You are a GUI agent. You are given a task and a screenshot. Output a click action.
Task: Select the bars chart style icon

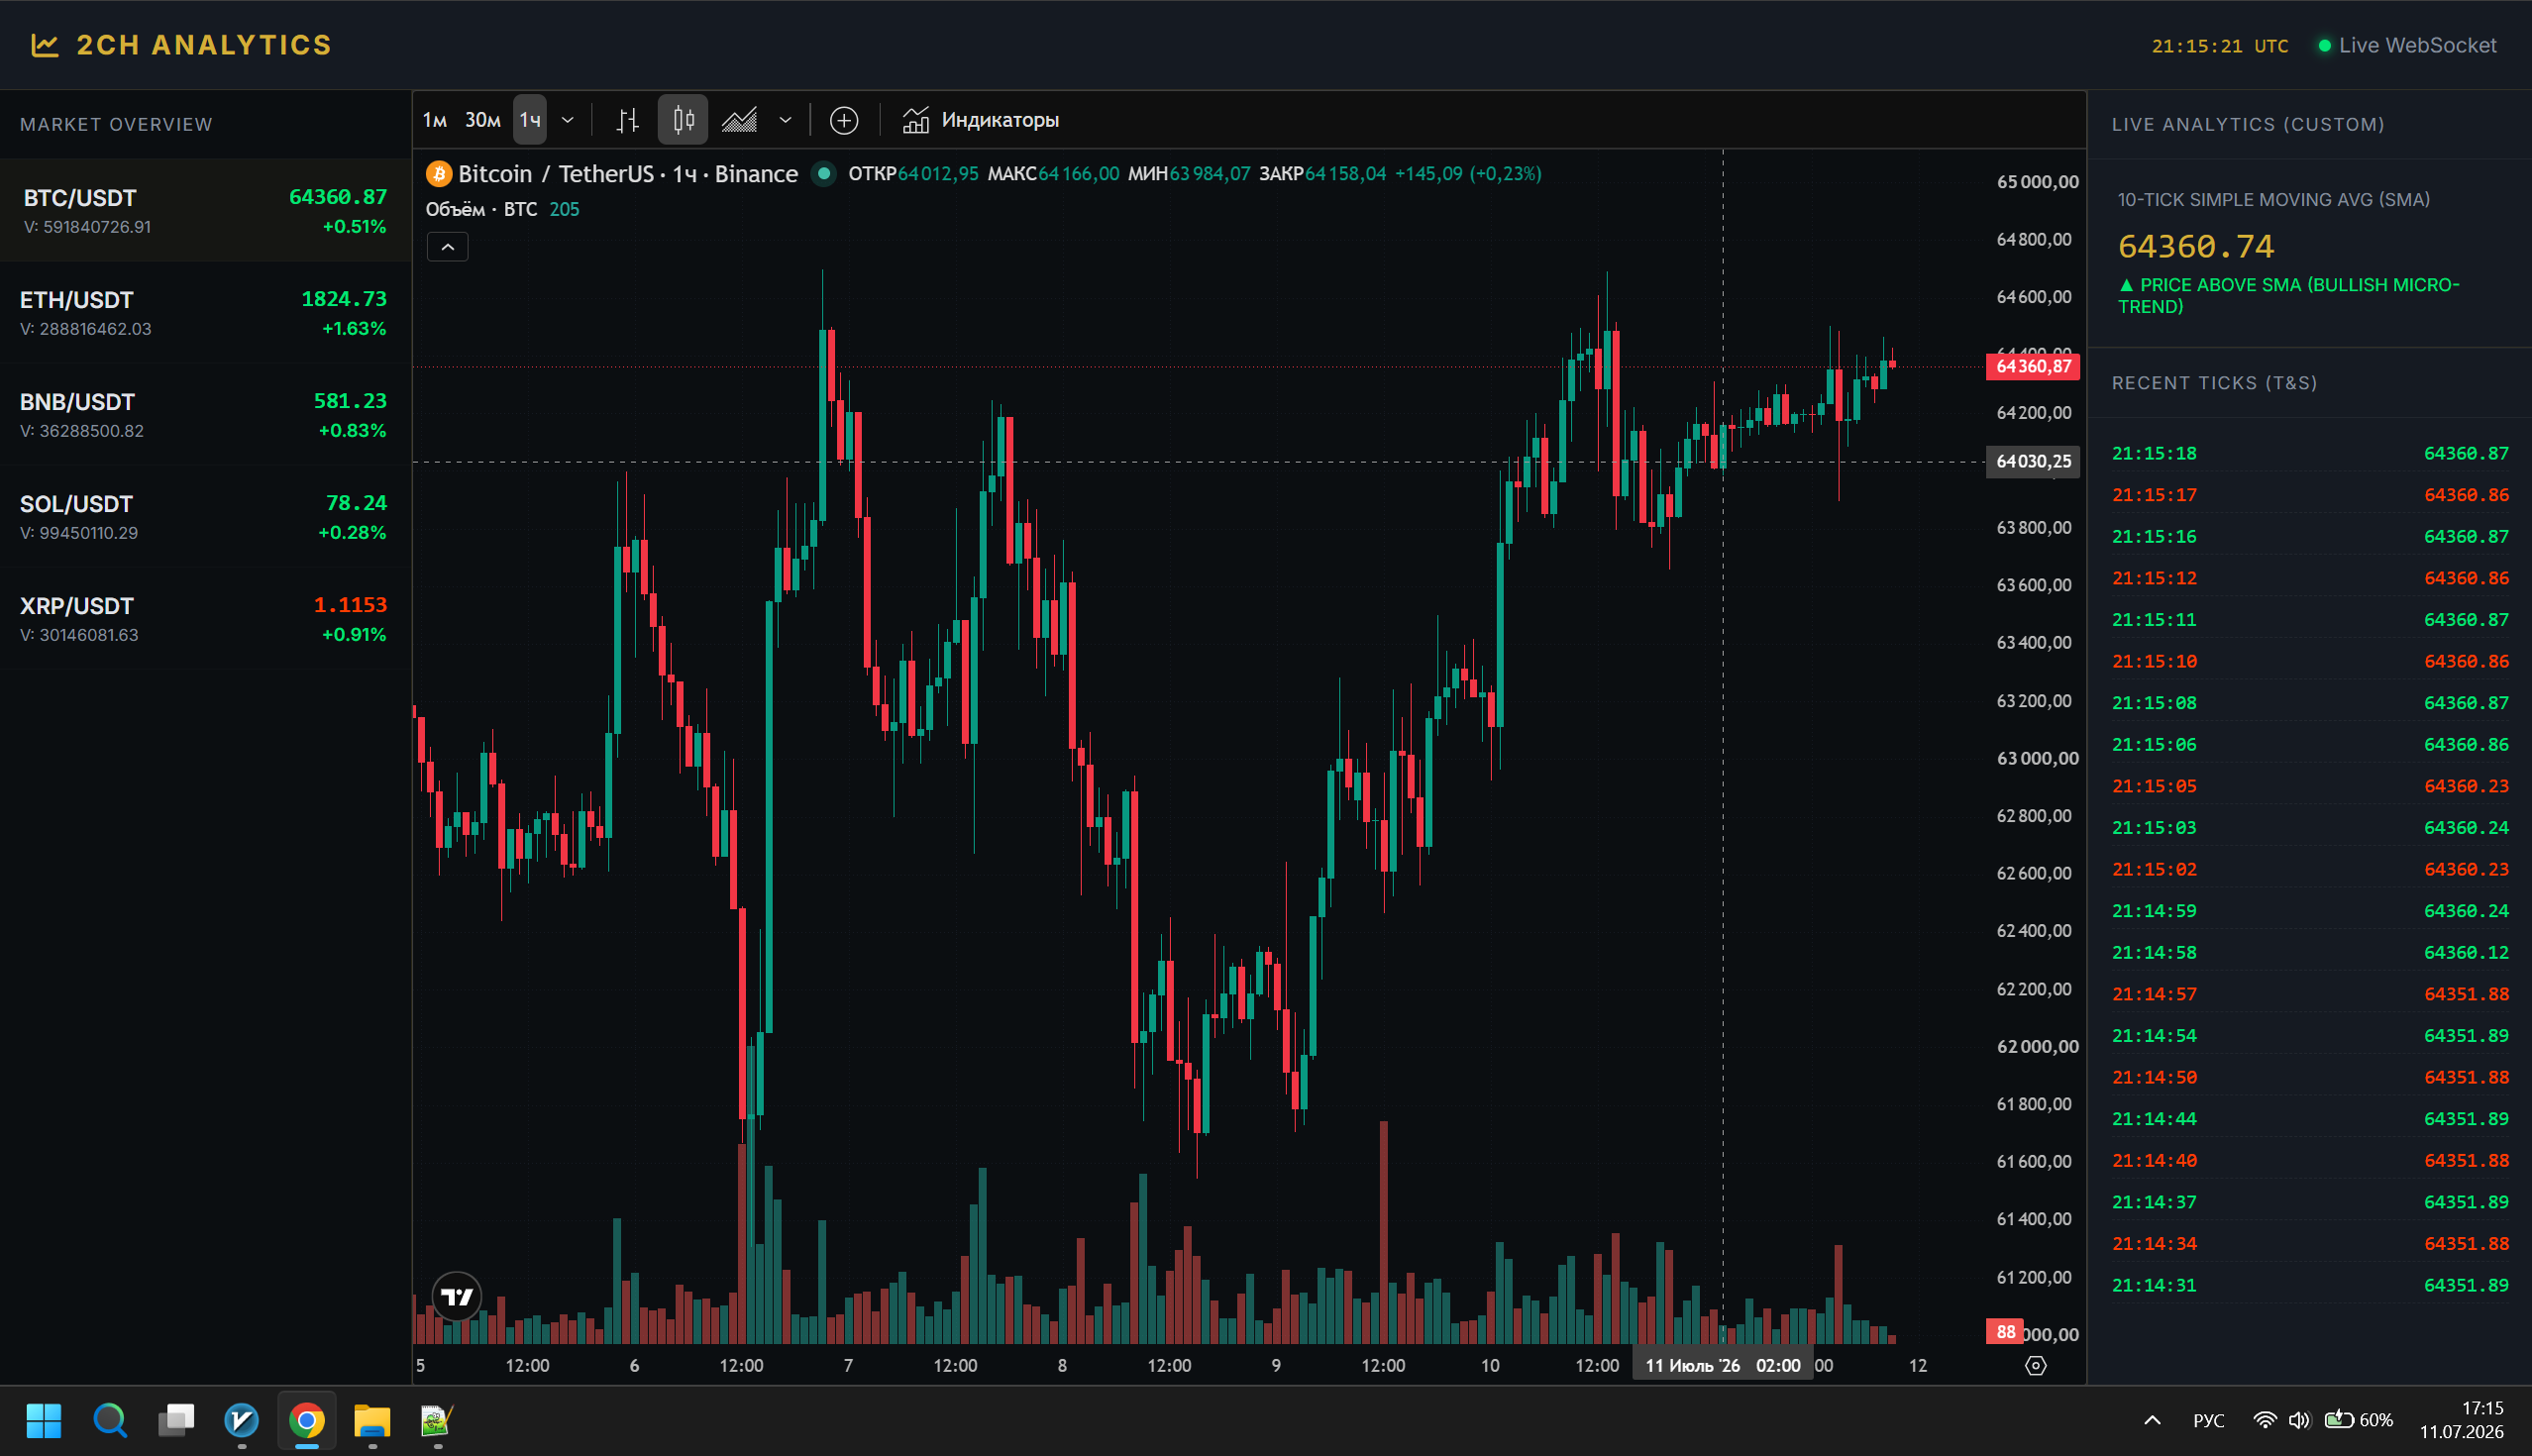coord(627,121)
